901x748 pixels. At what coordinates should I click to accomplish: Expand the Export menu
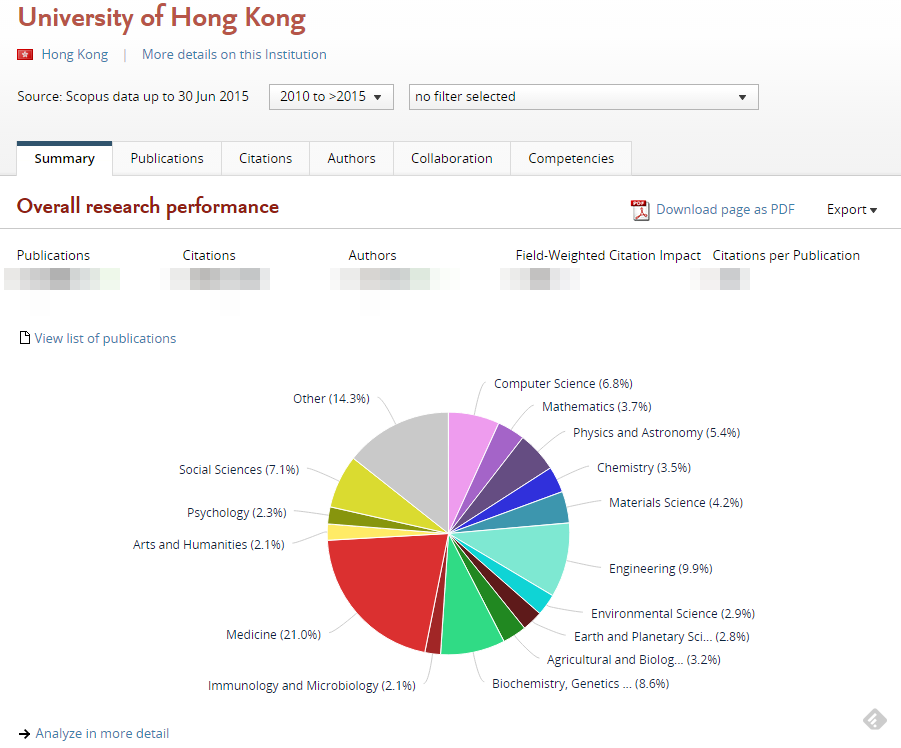tap(852, 210)
